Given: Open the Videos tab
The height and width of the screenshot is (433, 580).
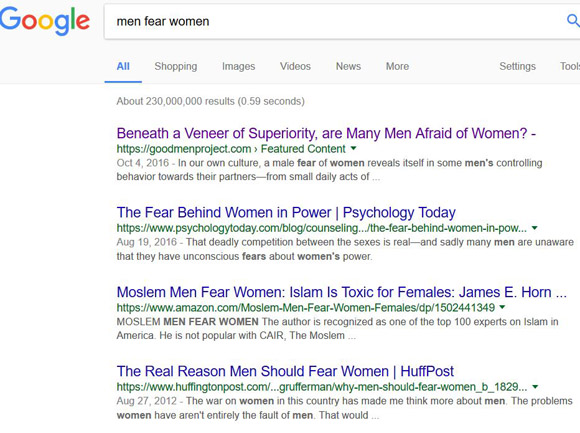Looking at the screenshot, I should tap(295, 67).
